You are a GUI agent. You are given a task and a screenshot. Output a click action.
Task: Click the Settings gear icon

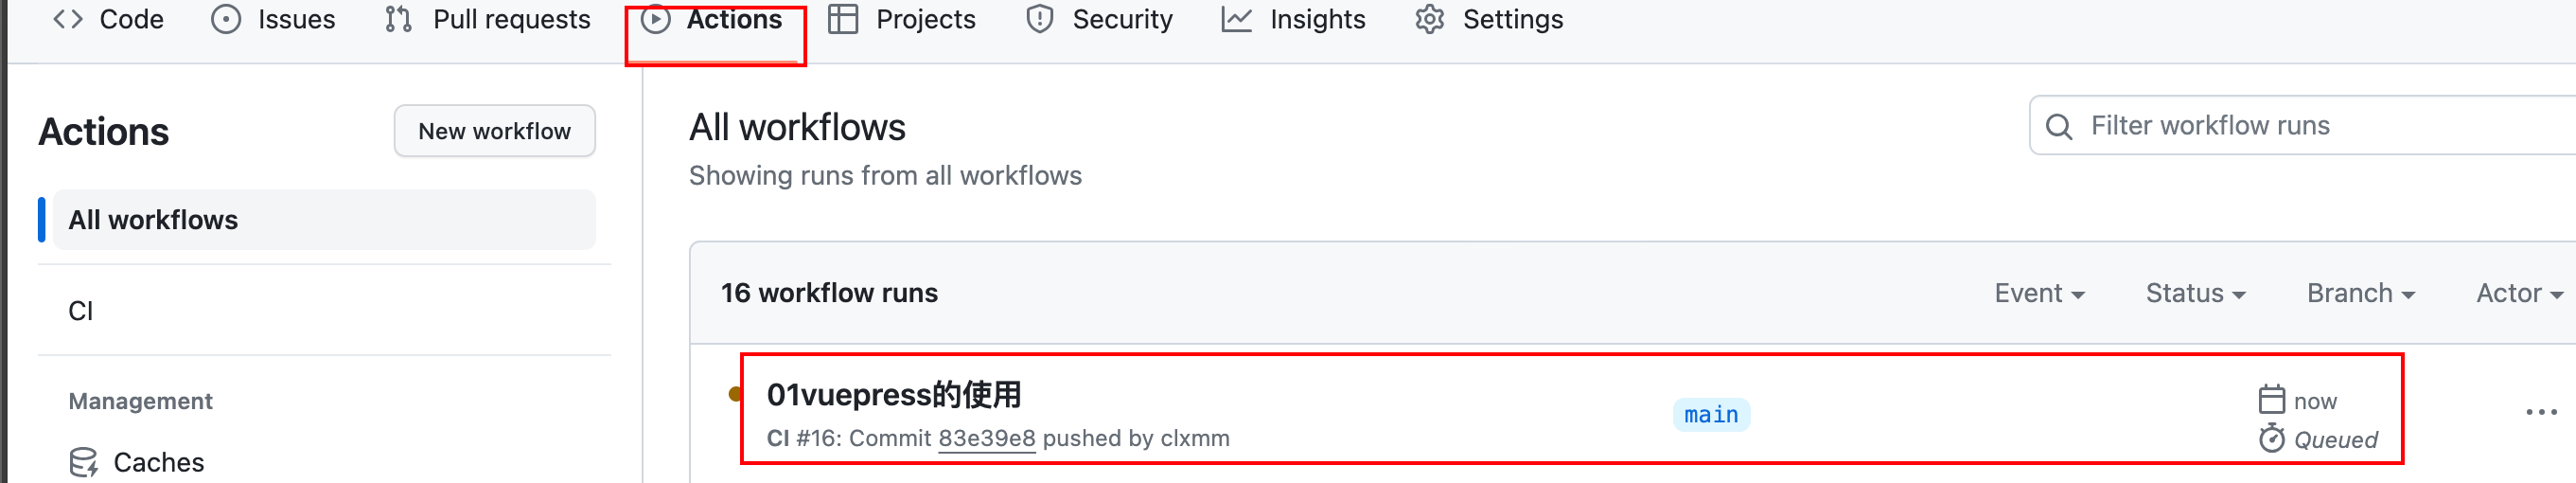[1429, 19]
